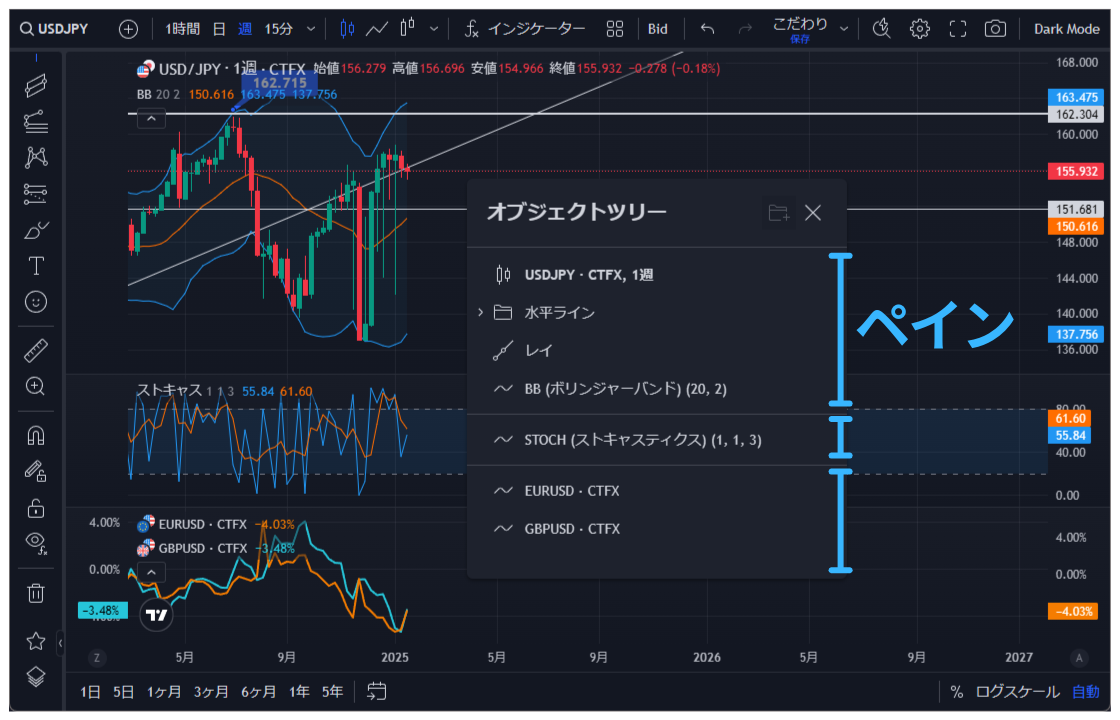Toggle stay in drawing mode
This screenshot has width=1120, height=720.
point(36,471)
